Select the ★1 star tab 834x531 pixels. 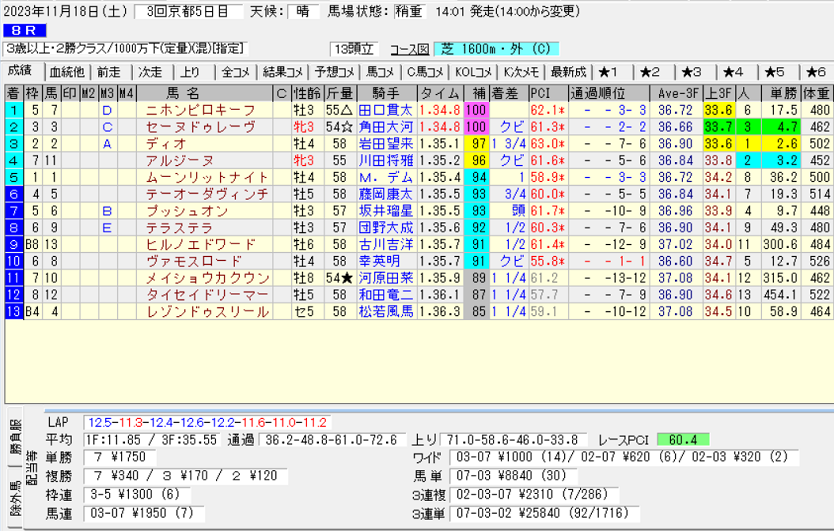coord(611,72)
